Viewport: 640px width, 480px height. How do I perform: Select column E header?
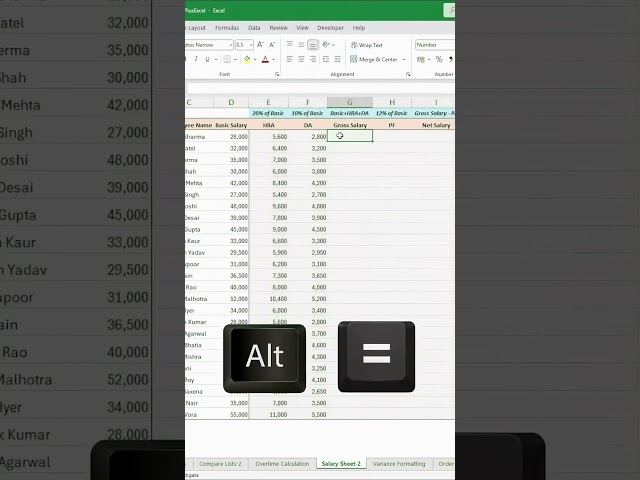(x=268, y=102)
